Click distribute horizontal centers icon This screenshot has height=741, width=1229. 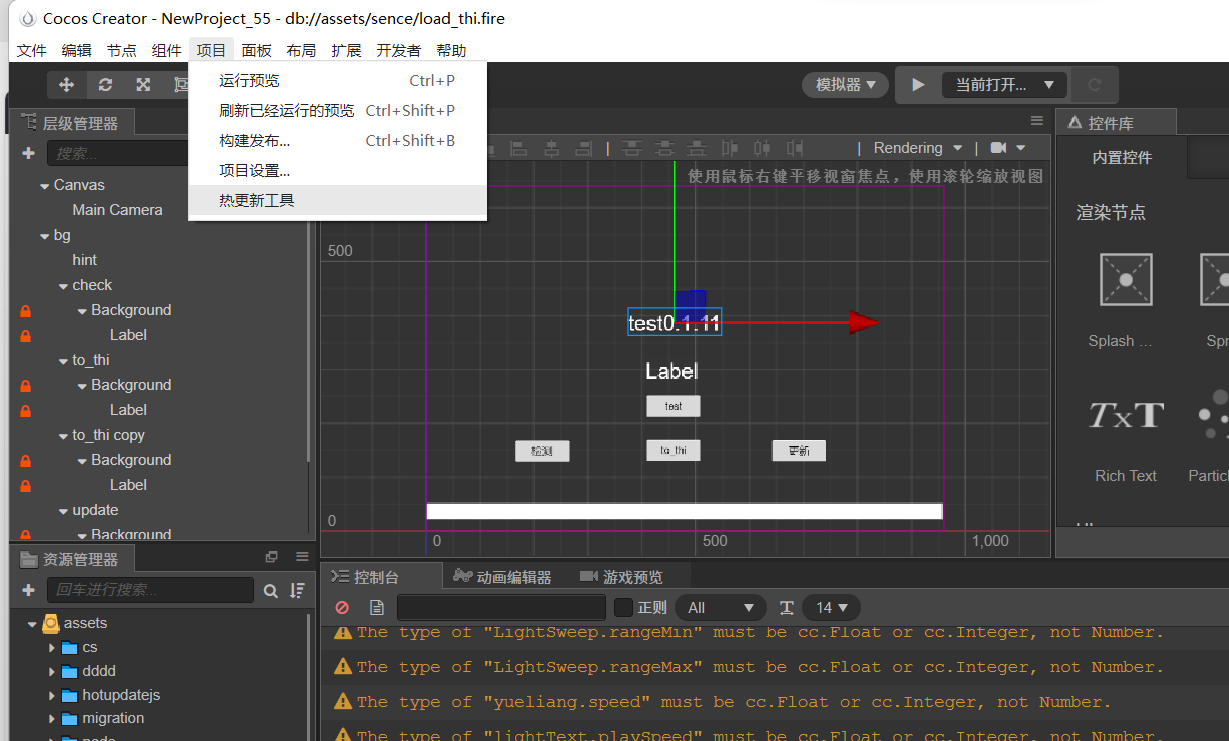click(x=762, y=148)
